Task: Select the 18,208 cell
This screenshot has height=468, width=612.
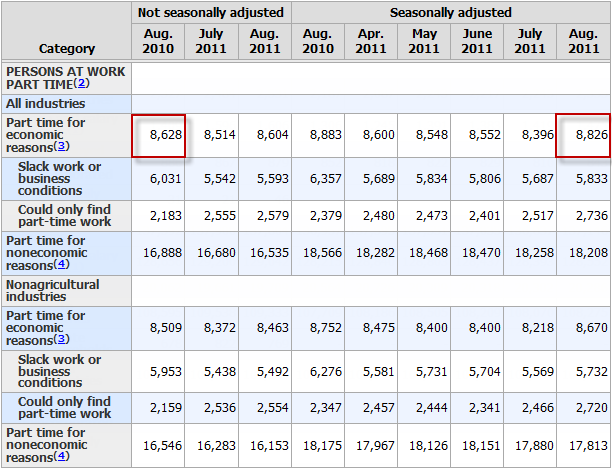Action: click(x=584, y=253)
